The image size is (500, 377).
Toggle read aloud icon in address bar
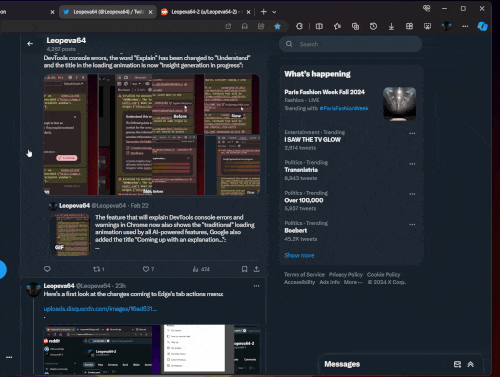point(245,26)
